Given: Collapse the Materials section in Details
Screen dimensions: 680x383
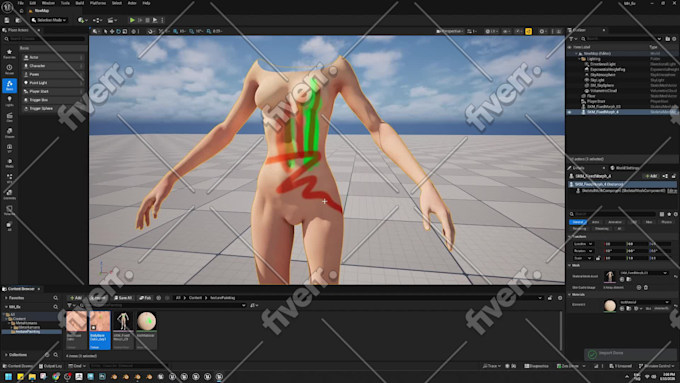Looking at the screenshot, I should tap(569, 295).
